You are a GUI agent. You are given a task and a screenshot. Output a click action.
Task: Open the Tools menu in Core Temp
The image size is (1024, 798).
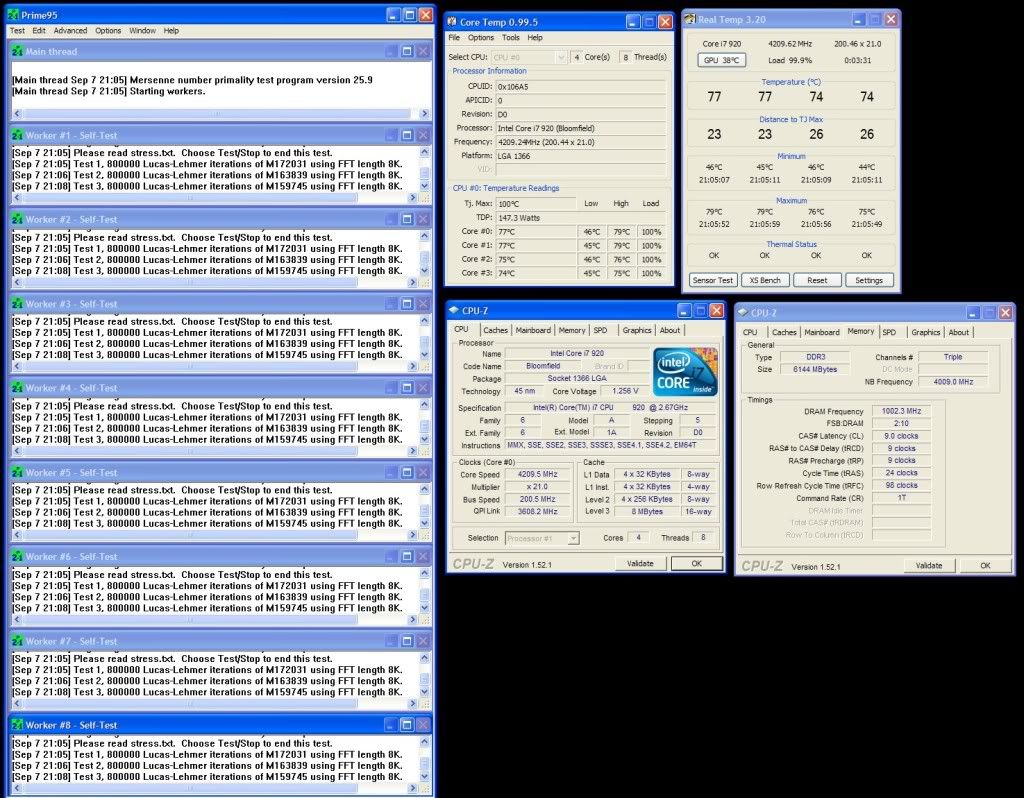coord(511,38)
